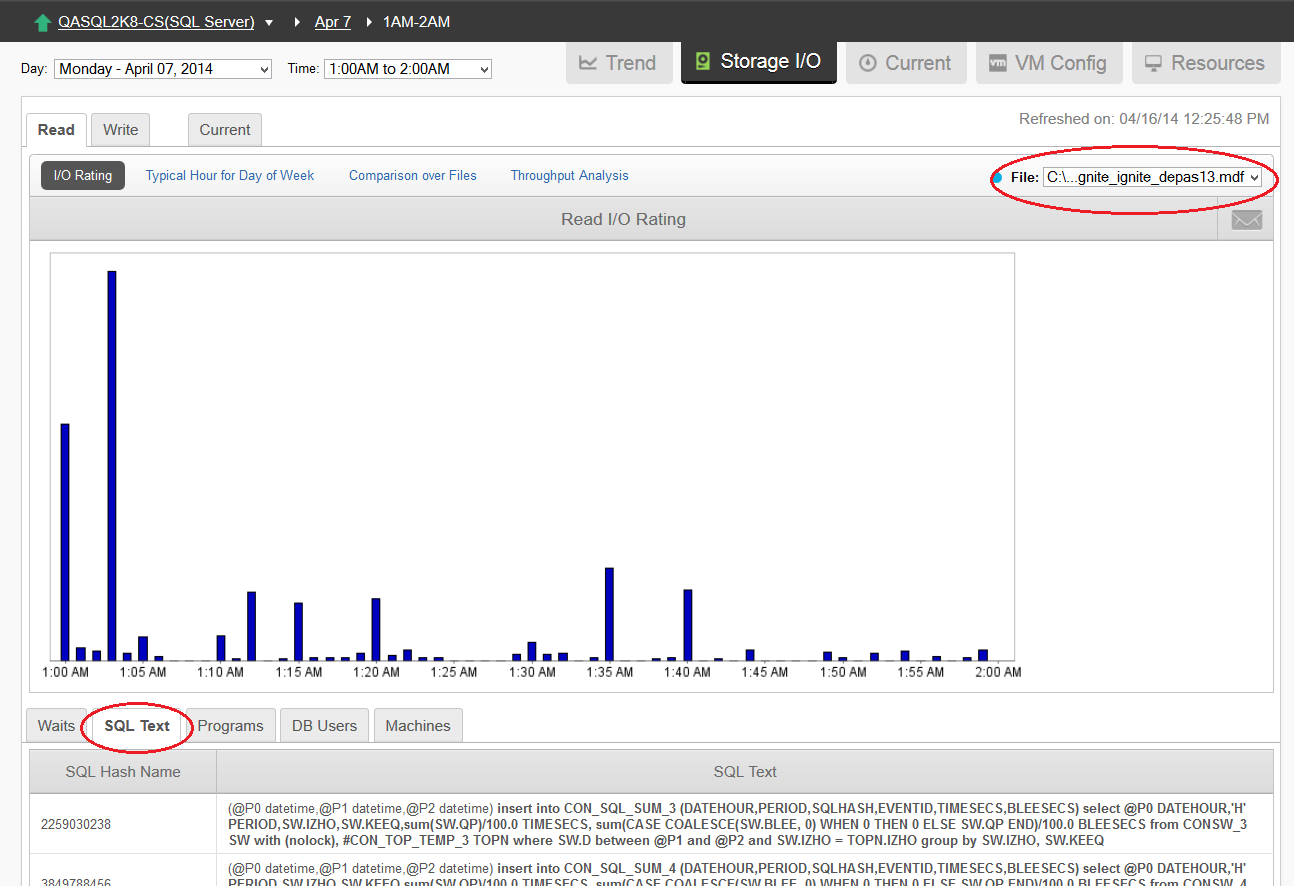Open the Day dropdown

[163, 69]
